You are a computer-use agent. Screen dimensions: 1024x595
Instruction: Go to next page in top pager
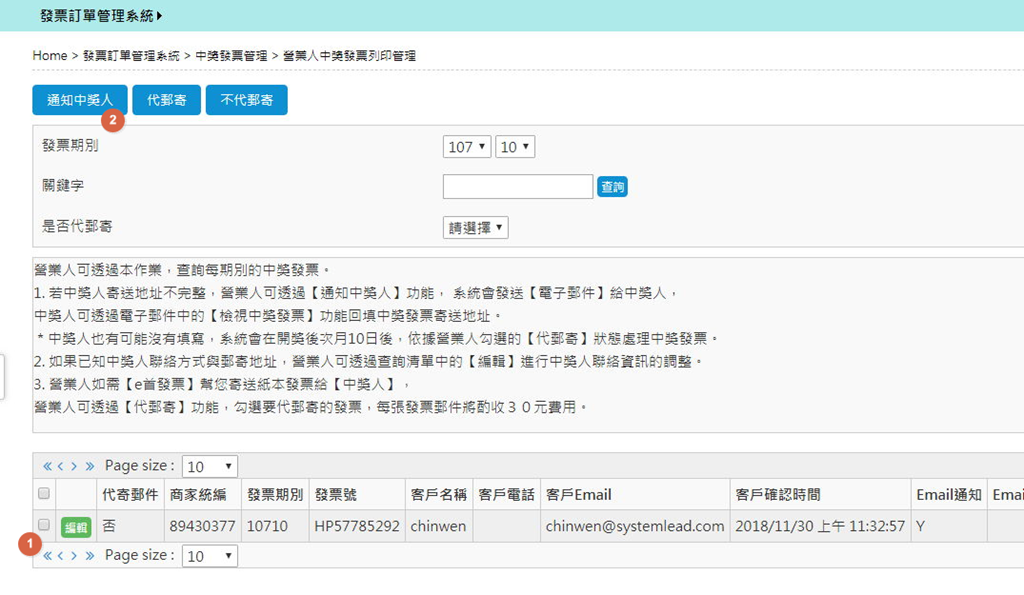pyautogui.click(x=74, y=466)
